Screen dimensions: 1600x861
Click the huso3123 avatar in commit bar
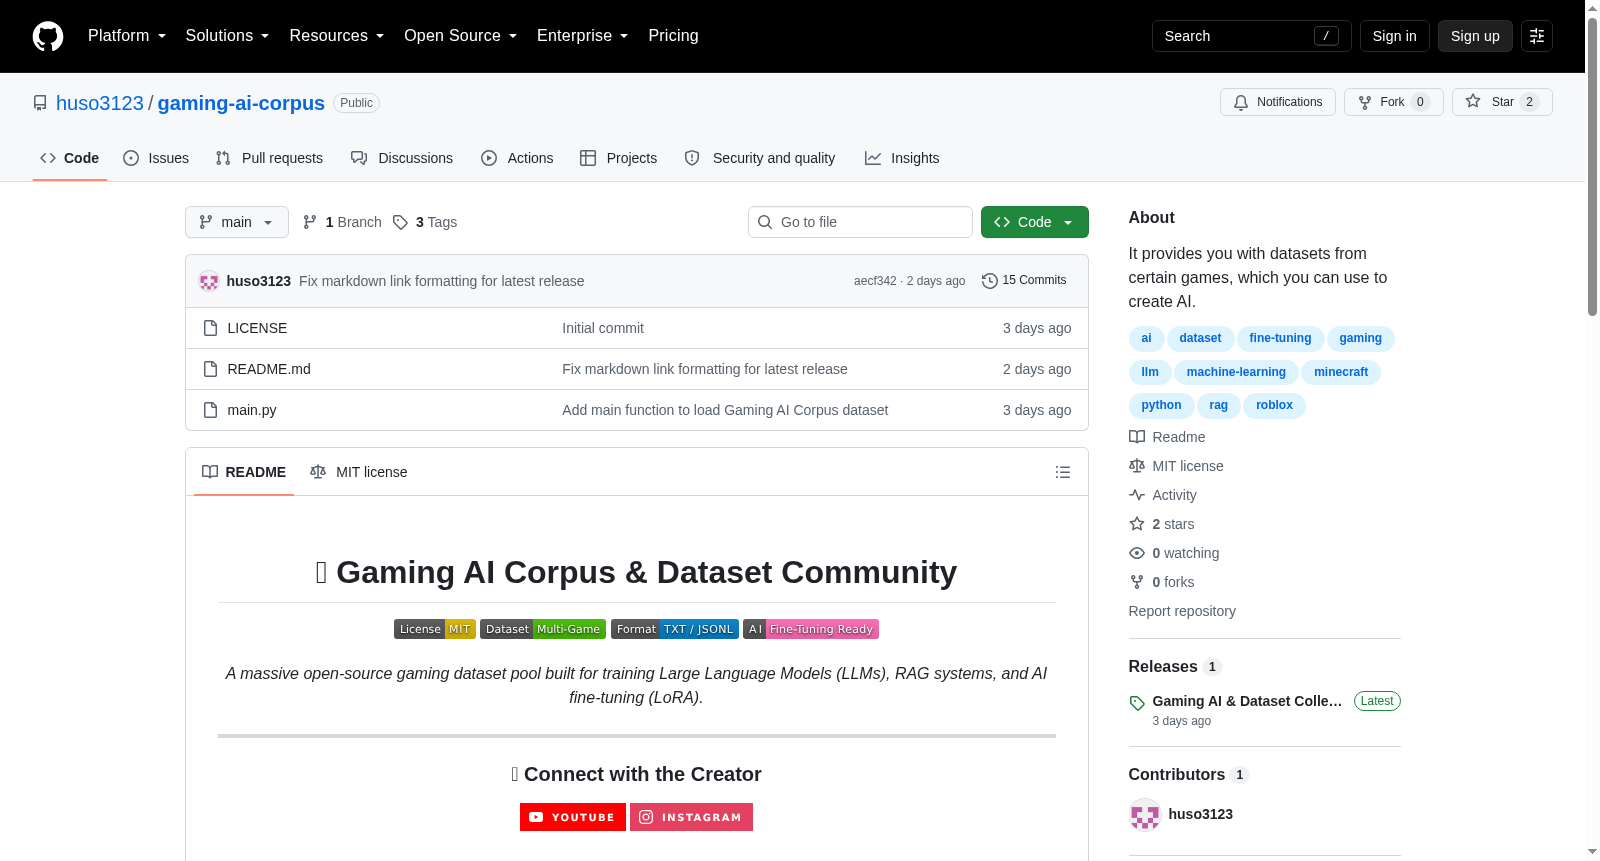click(209, 281)
